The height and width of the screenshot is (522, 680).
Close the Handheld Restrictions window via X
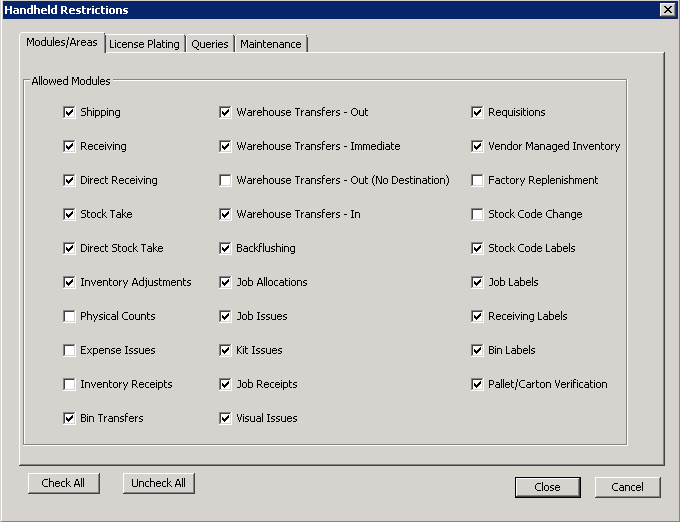tap(667, 9)
